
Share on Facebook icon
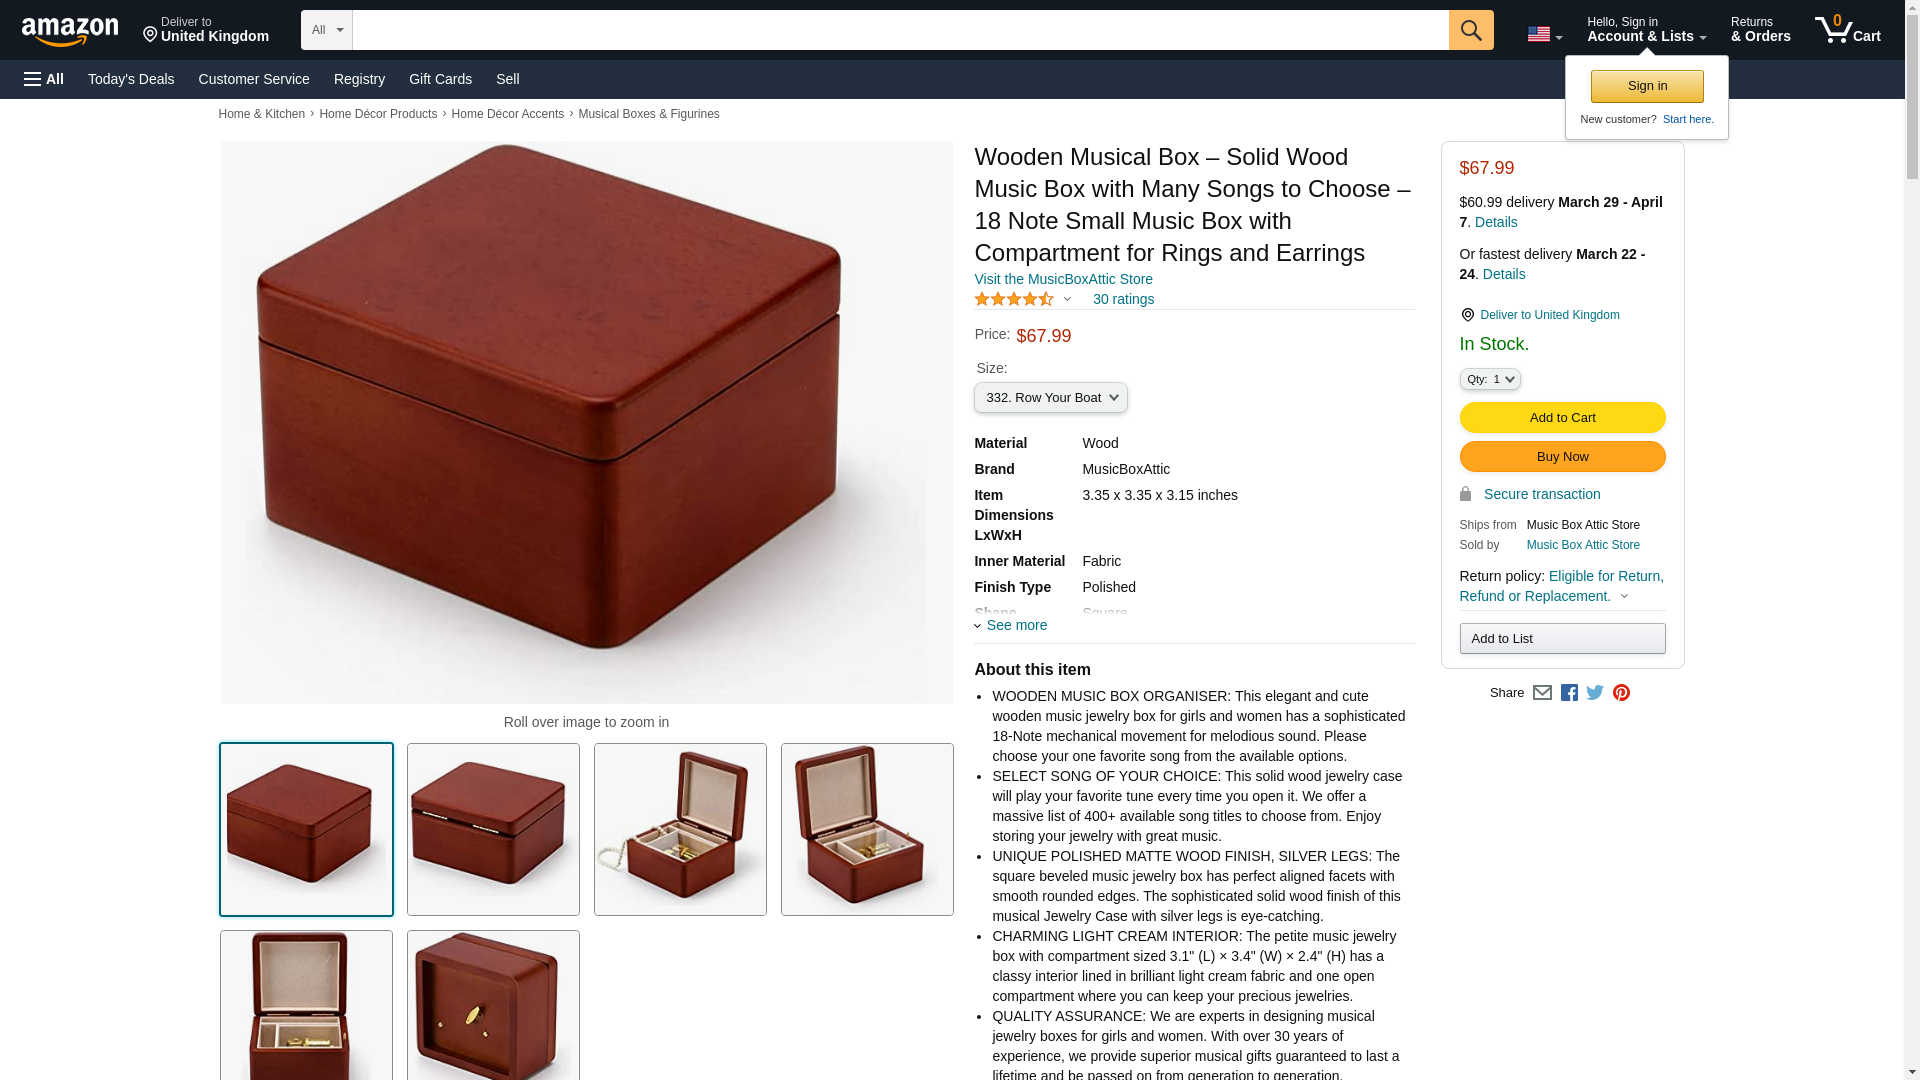point(1569,692)
